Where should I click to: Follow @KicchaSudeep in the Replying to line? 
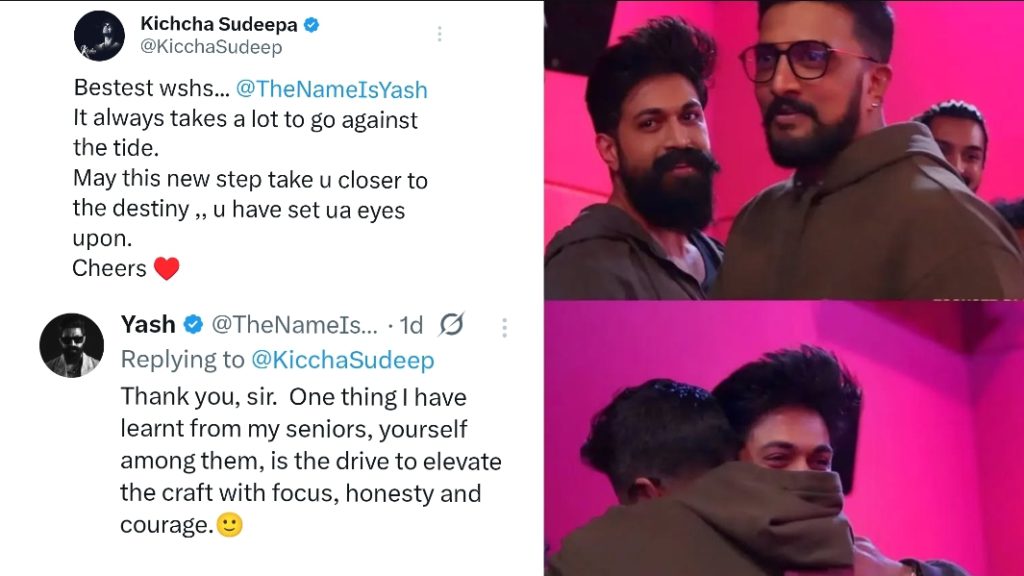[343, 360]
